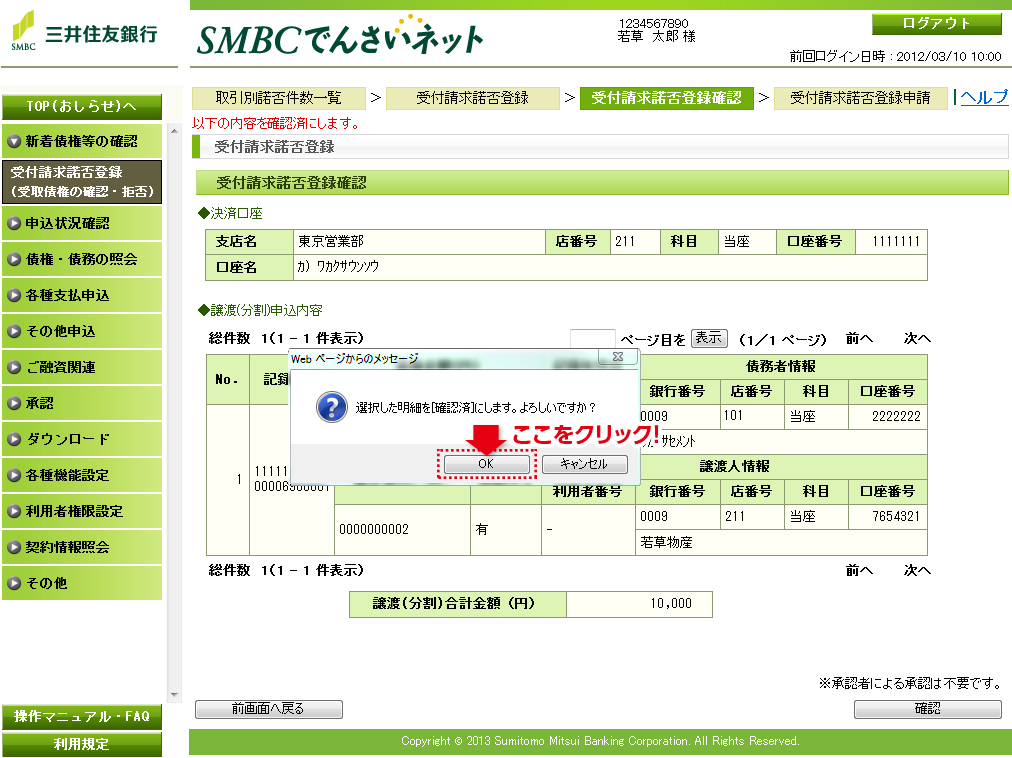The width and height of the screenshot is (1012, 758).
Task: Click 東京営業部 branch name cell
Action: pyautogui.click(x=420, y=241)
